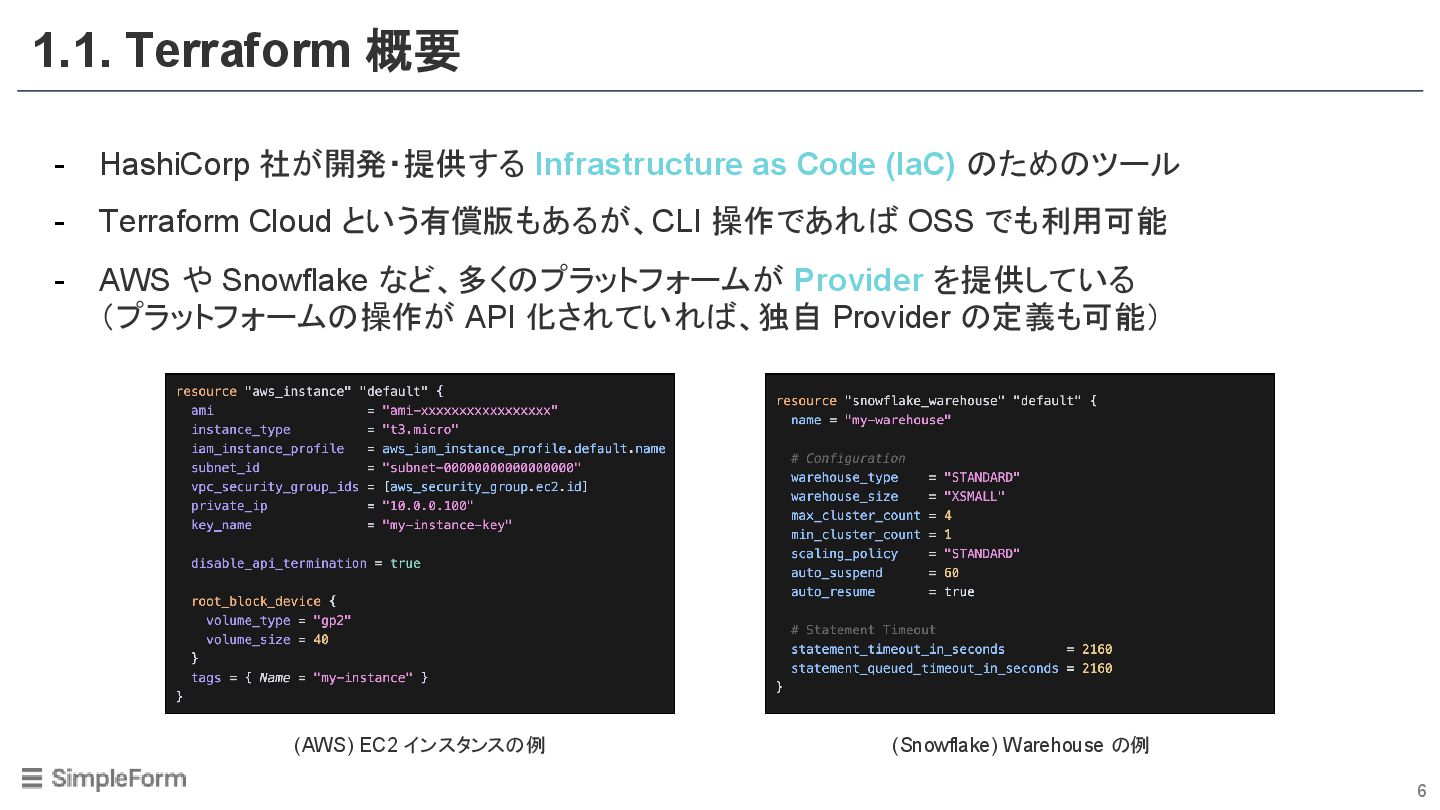The width and height of the screenshot is (1440, 810).
Task: Click the bullet line starting "HashiCorp 社が開発"
Action: (640, 164)
